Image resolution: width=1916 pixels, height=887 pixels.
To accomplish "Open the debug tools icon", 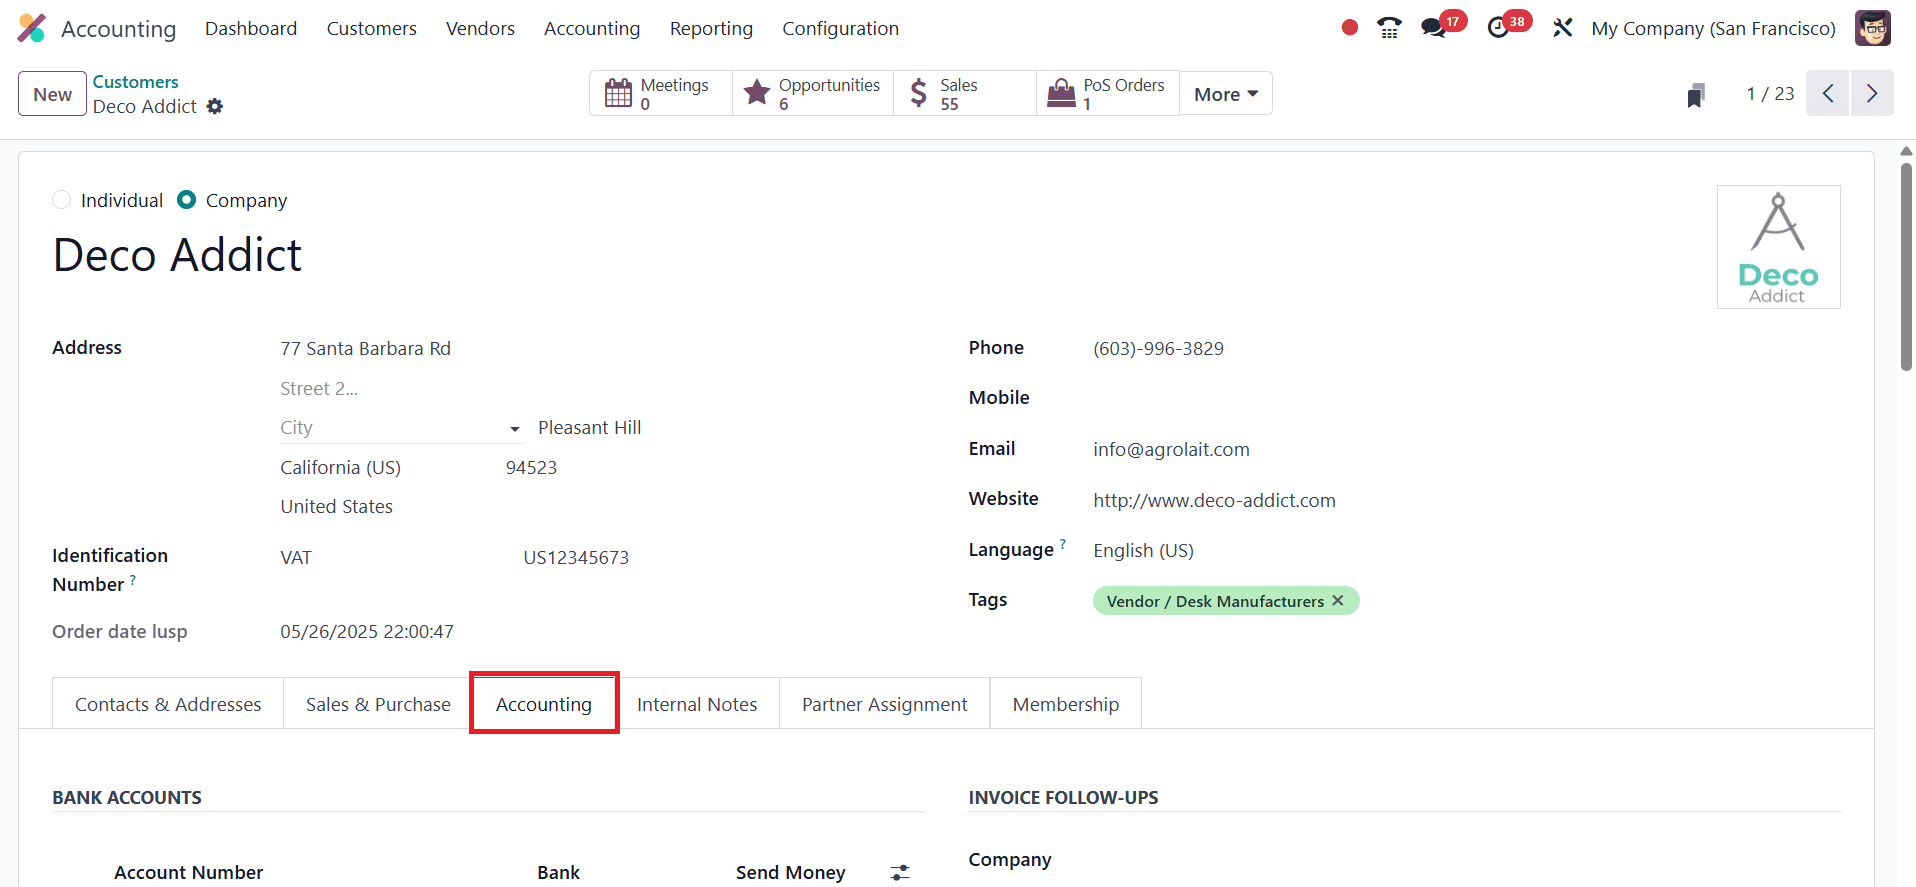I will click(1562, 28).
